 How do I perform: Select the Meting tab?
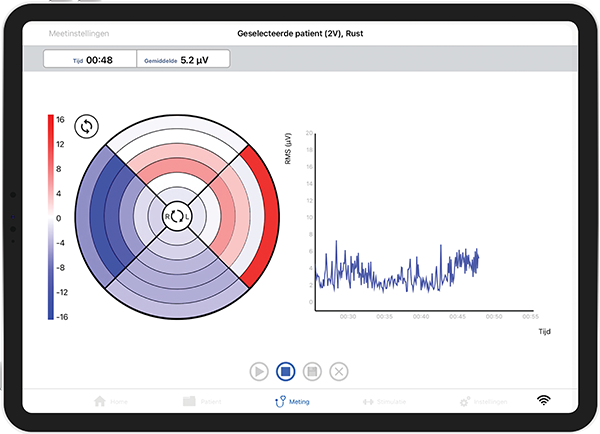point(292,401)
